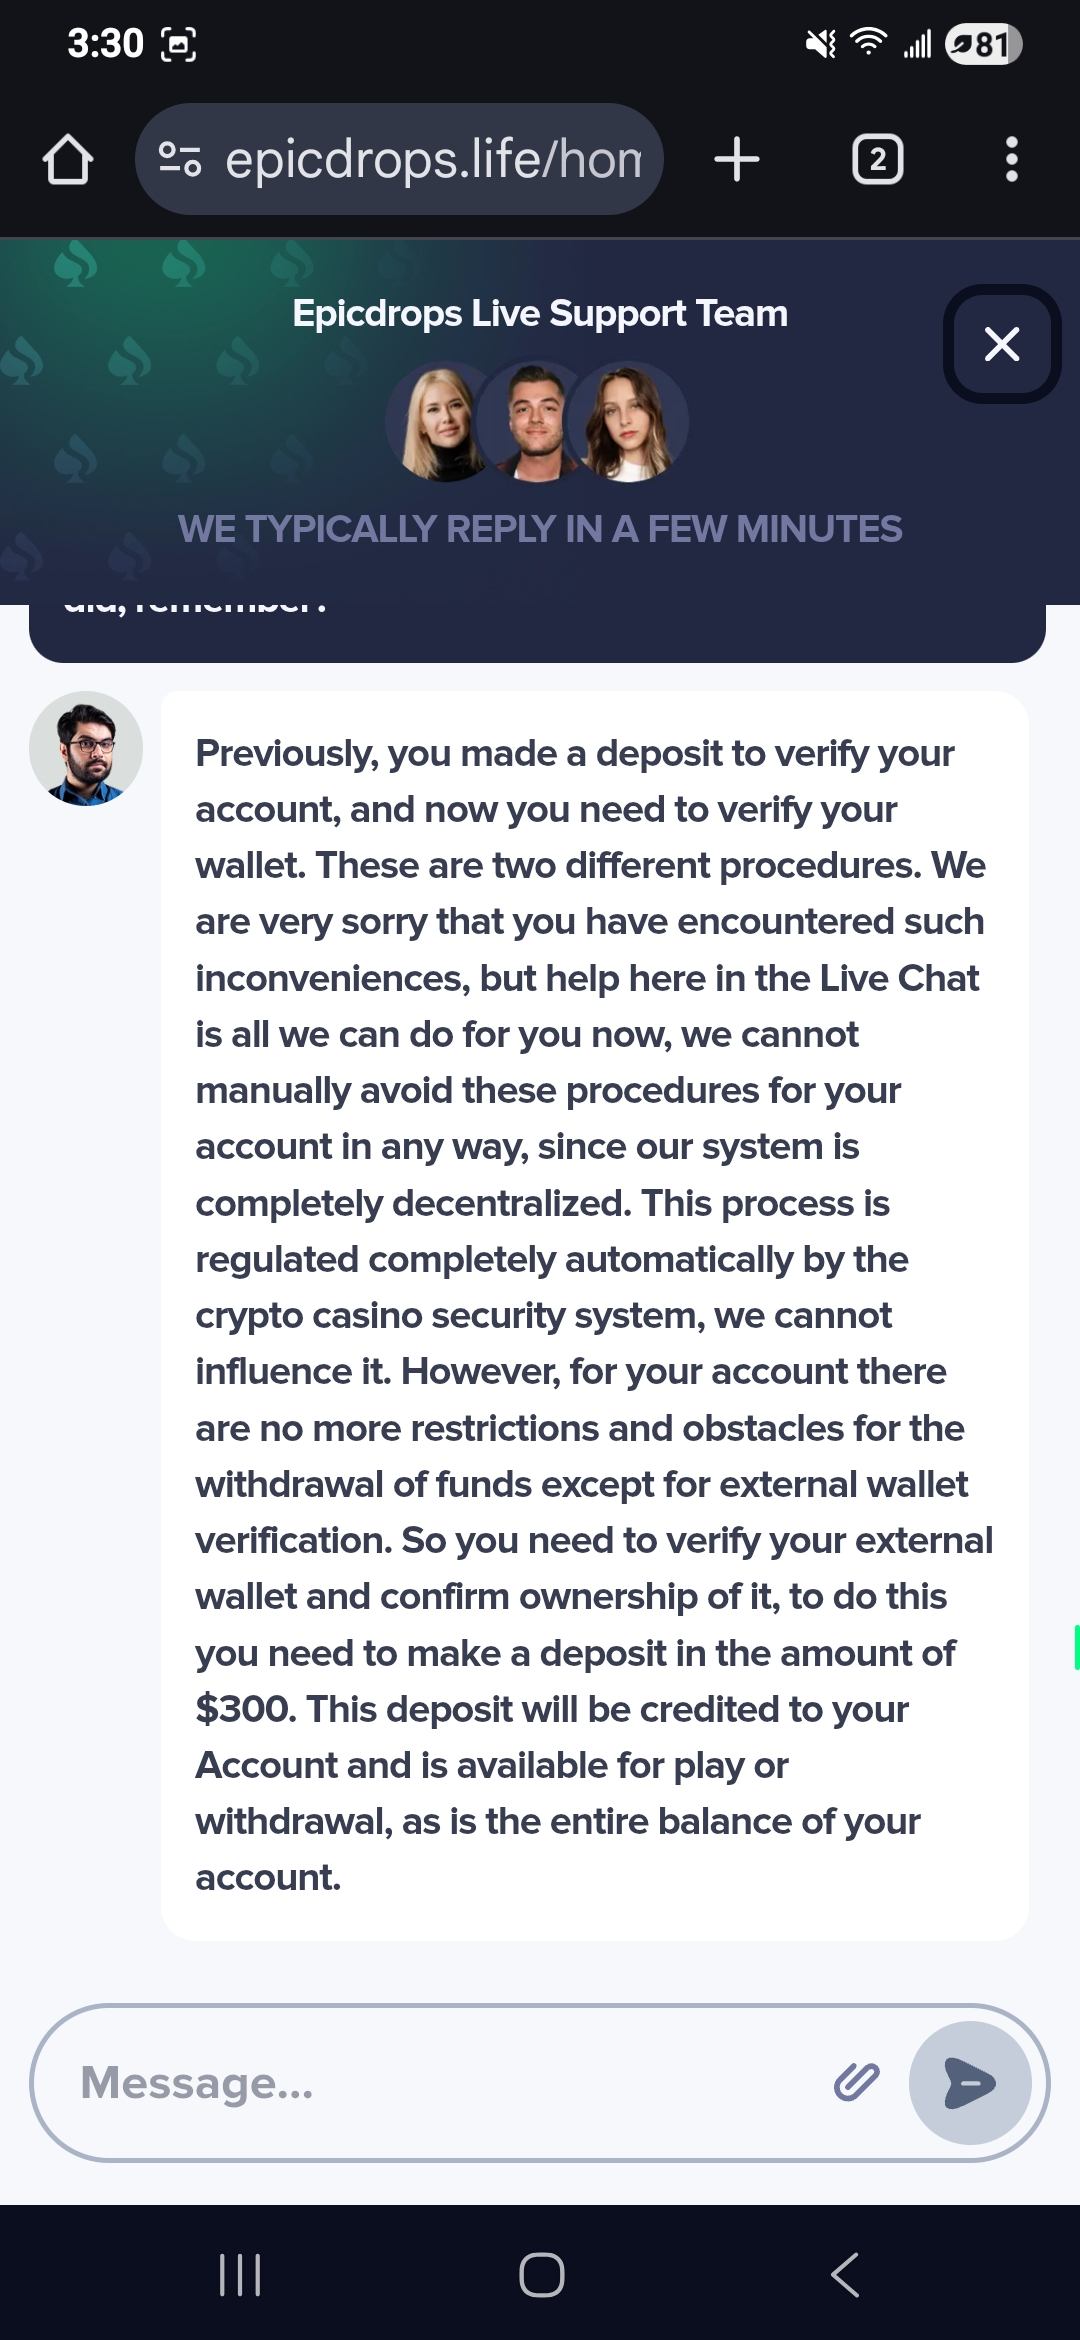1080x2340 pixels.
Task: Open the site info icon in address bar
Action: (180, 160)
